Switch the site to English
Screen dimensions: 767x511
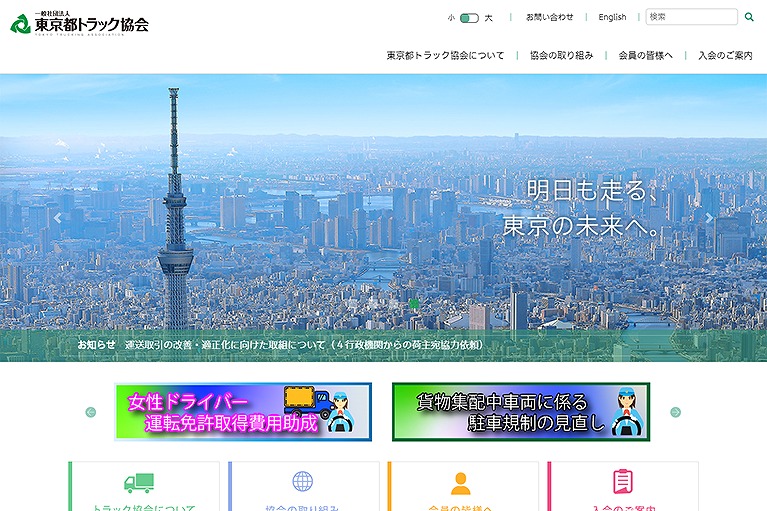612,17
